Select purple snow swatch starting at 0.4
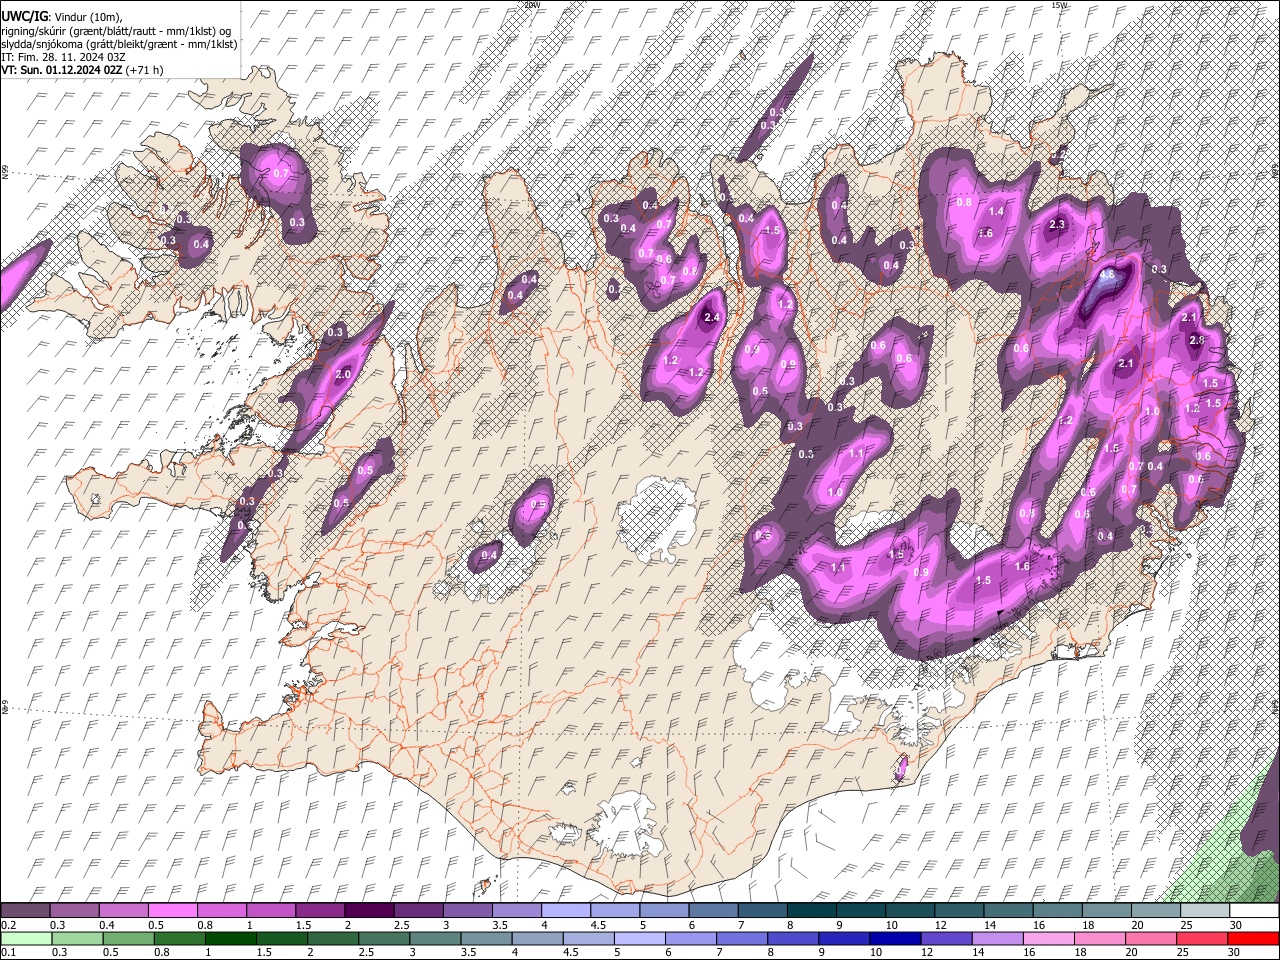Viewport: 1280px width, 960px height. (x=123, y=910)
